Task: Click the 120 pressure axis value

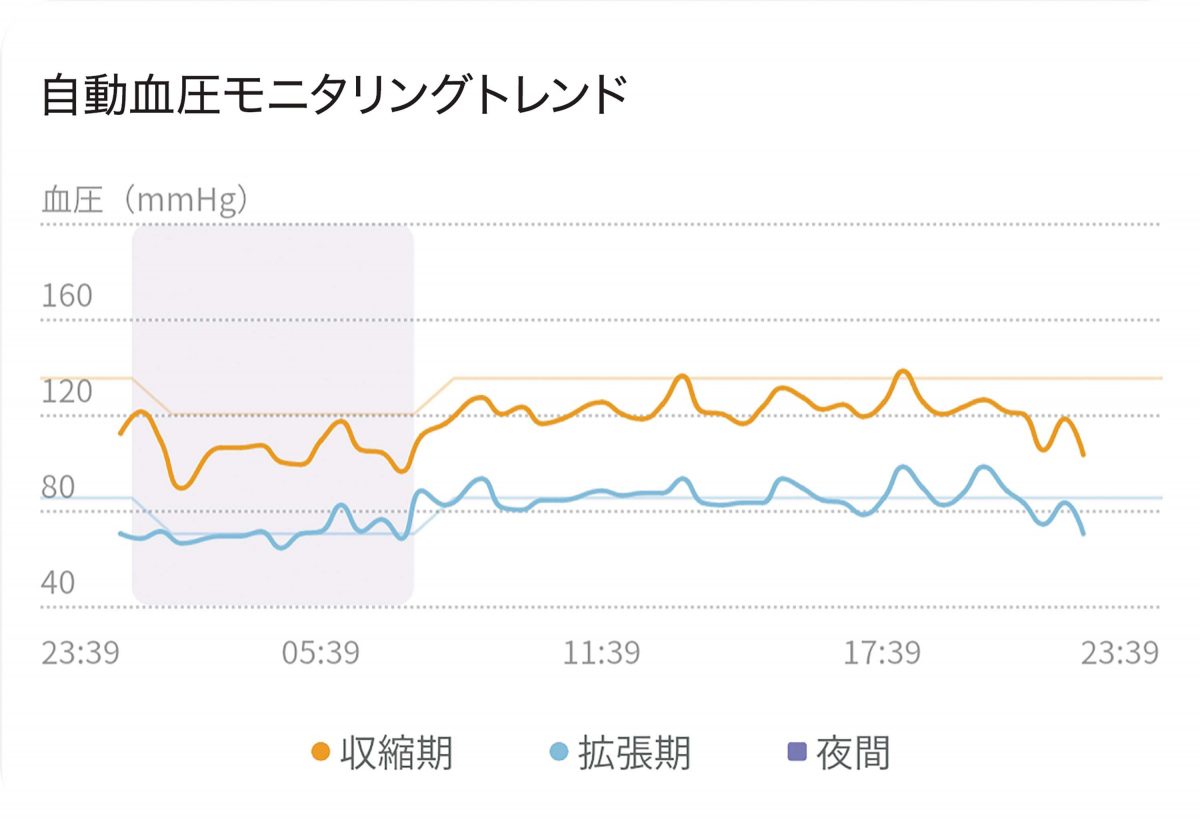Action: click(x=67, y=392)
